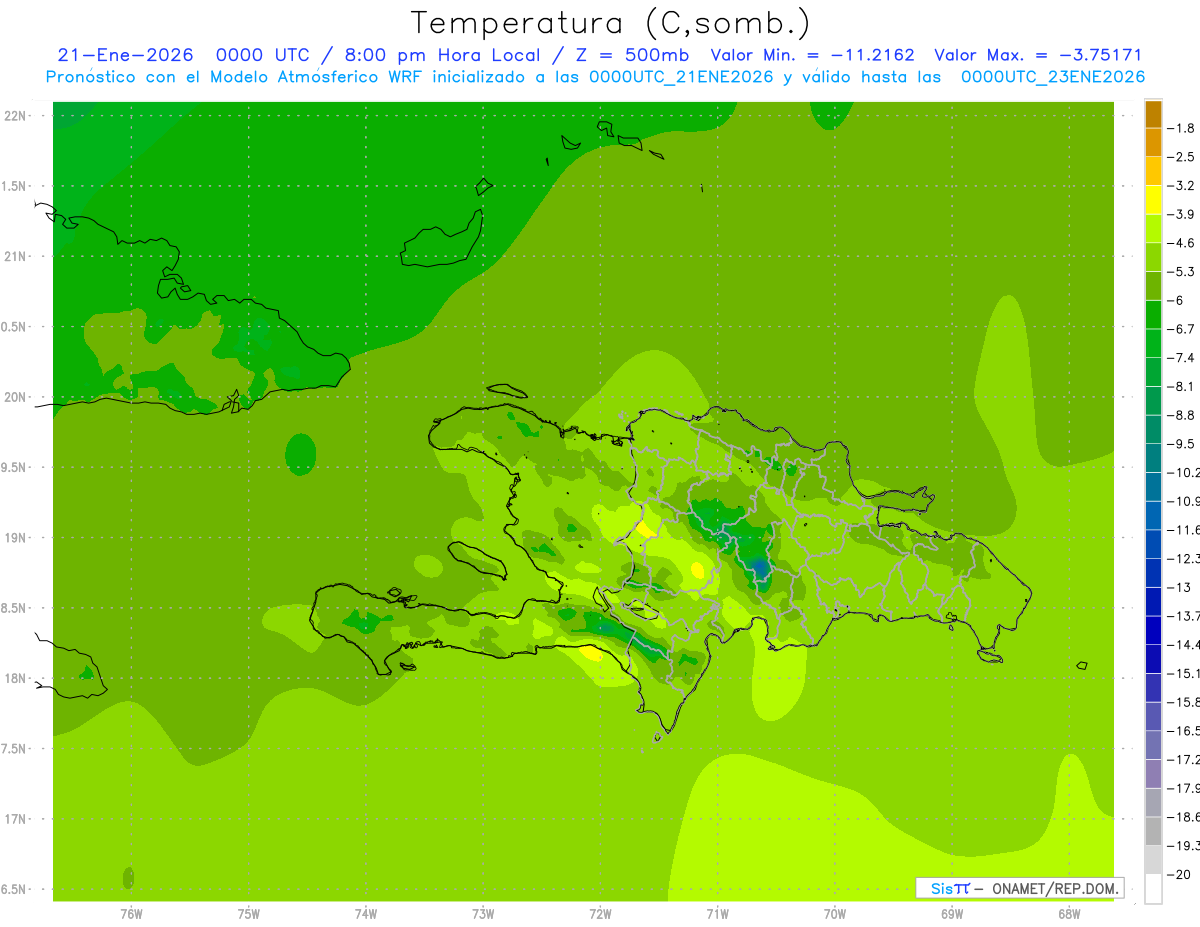Select valid-until time '0000UTC_23ENE2026'

(1052, 77)
